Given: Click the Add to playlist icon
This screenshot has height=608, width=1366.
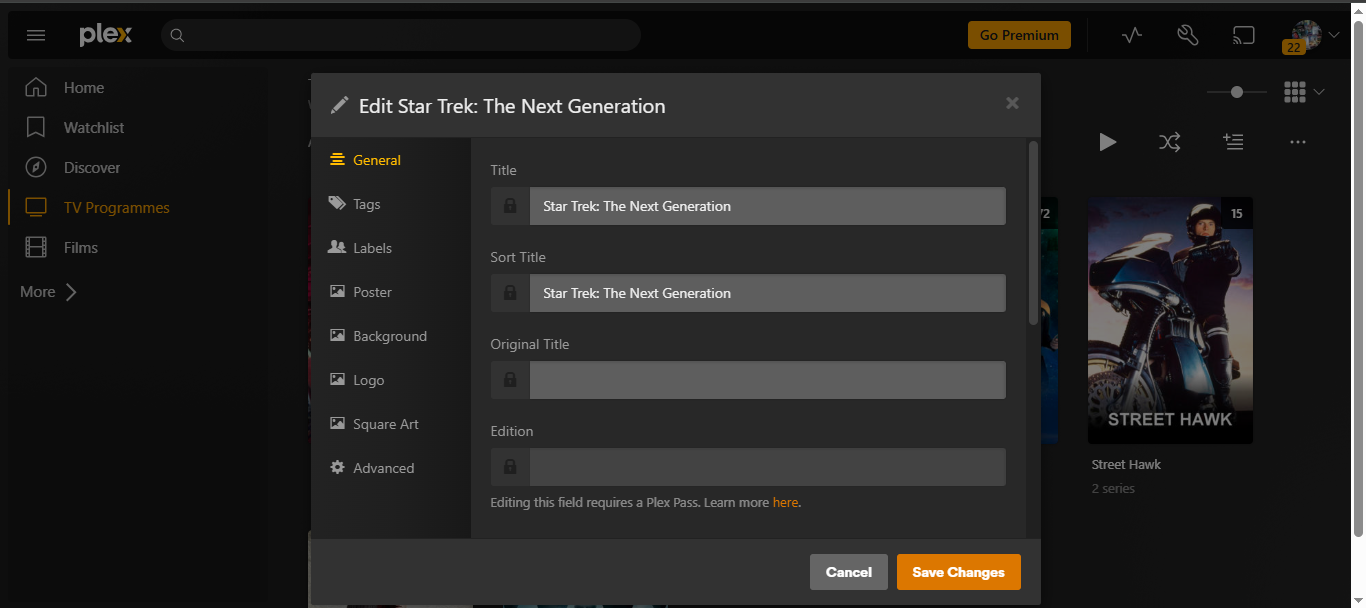Looking at the screenshot, I should pyautogui.click(x=1233, y=142).
